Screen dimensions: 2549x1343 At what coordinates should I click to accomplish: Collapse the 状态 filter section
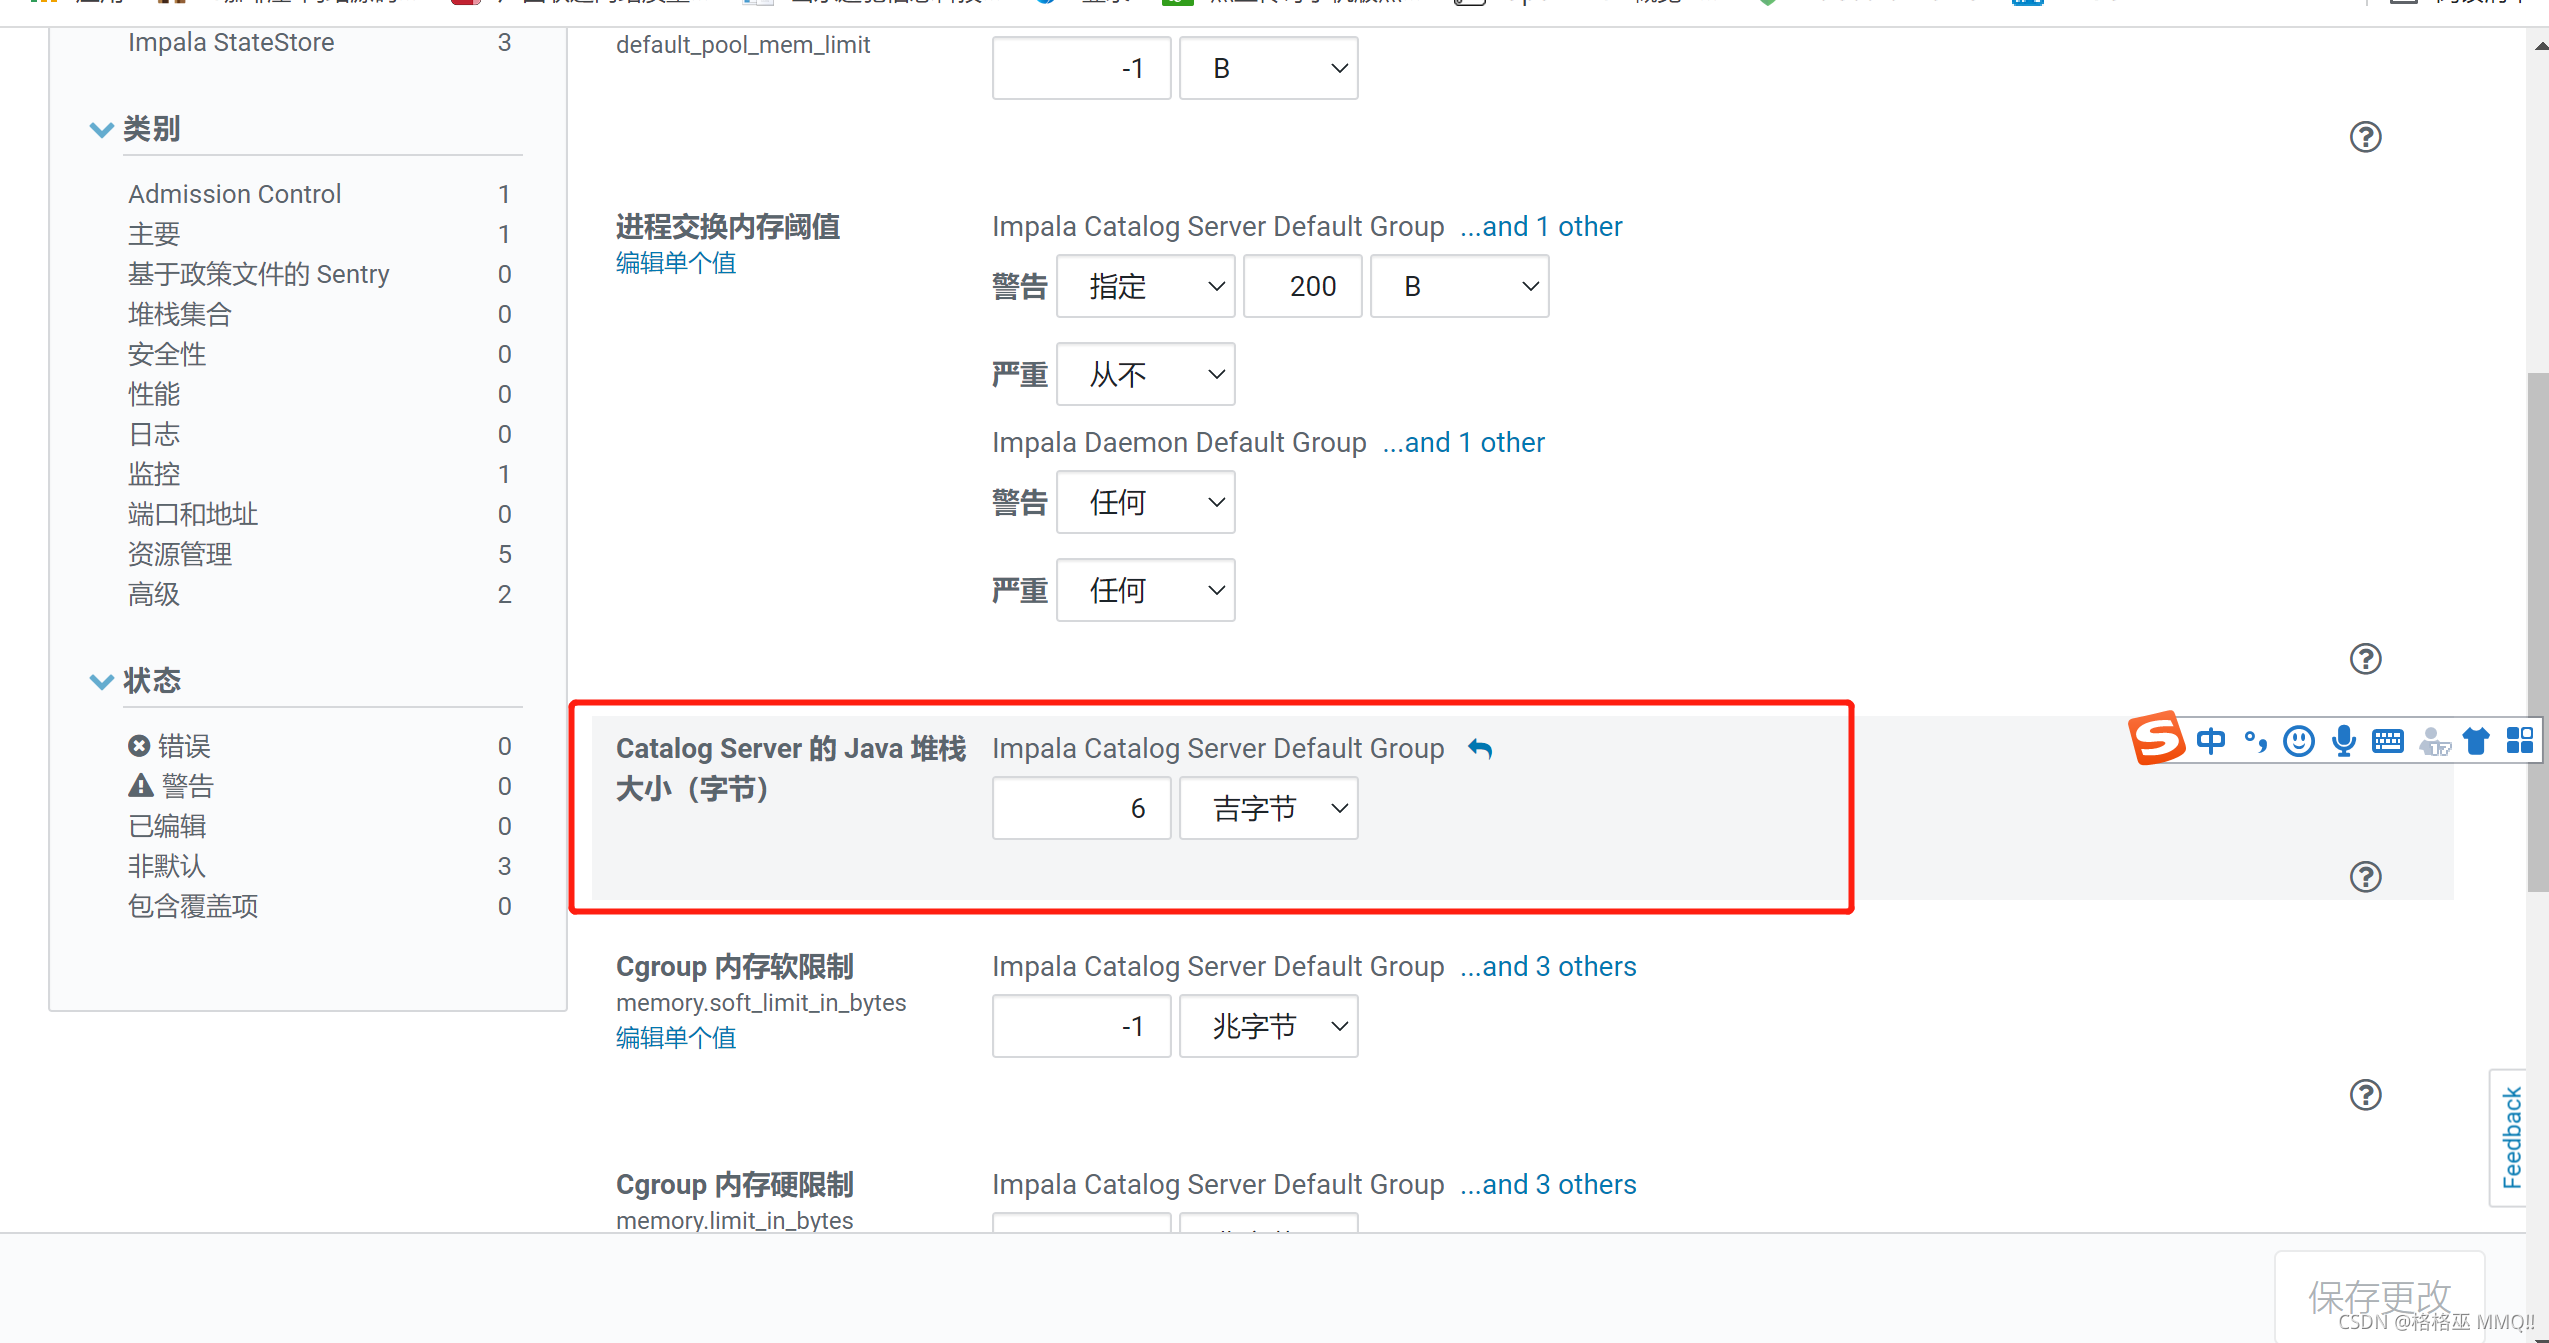click(101, 682)
